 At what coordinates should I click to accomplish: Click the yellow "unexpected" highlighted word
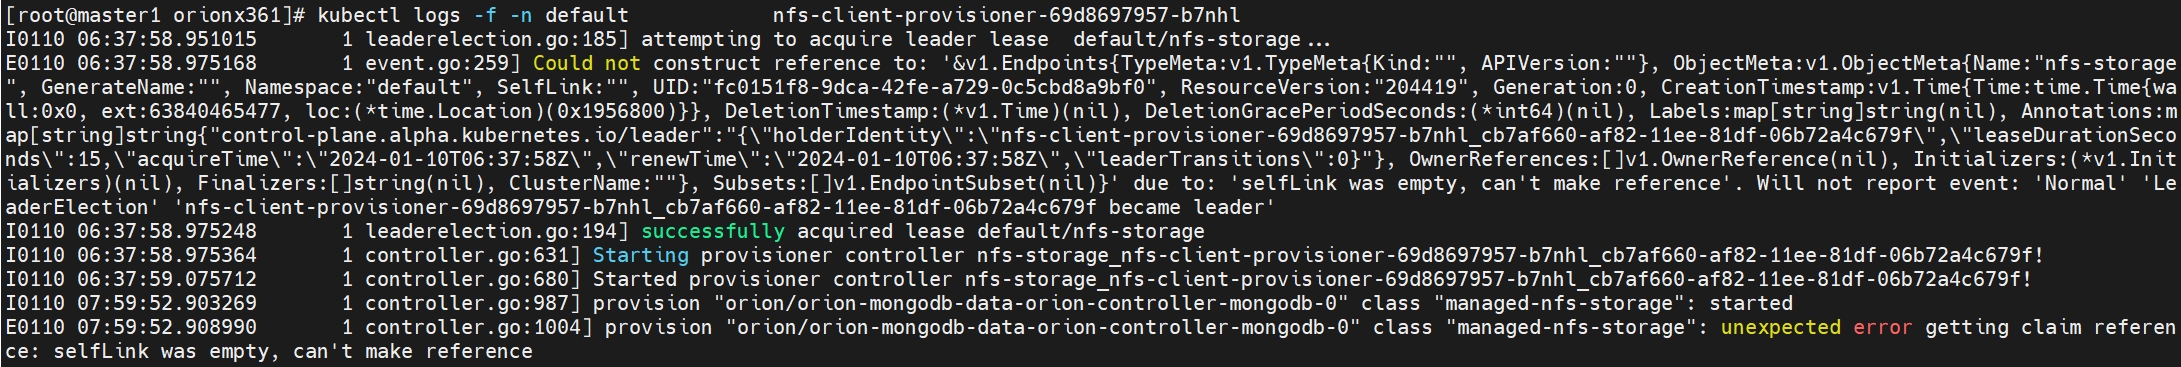click(1781, 327)
